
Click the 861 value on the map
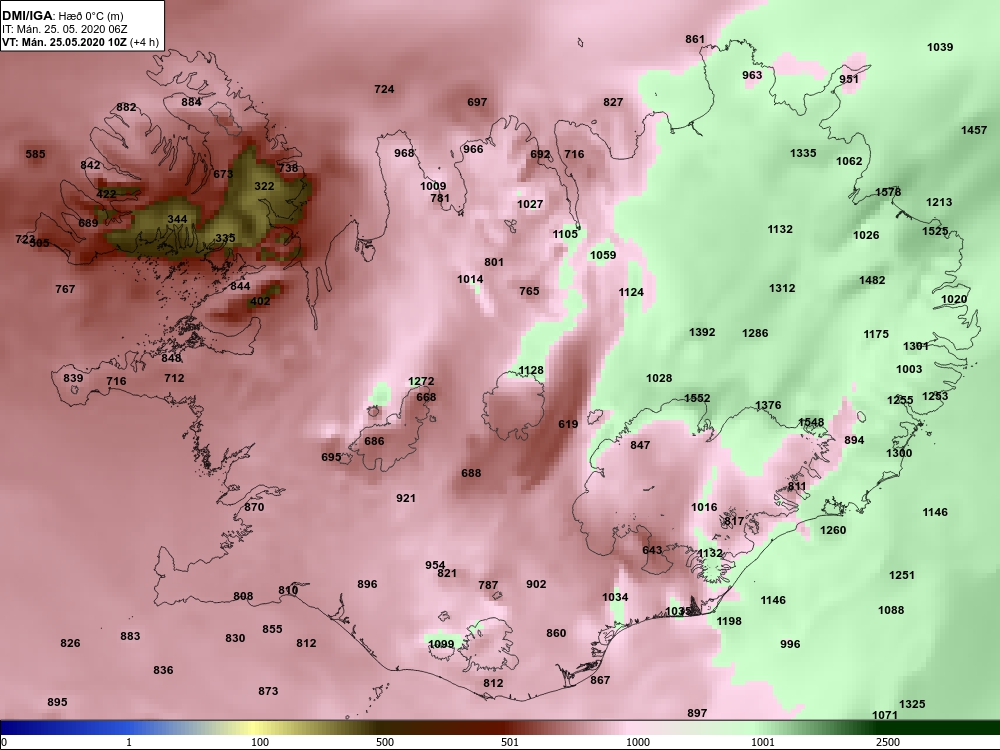(x=695, y=40)
